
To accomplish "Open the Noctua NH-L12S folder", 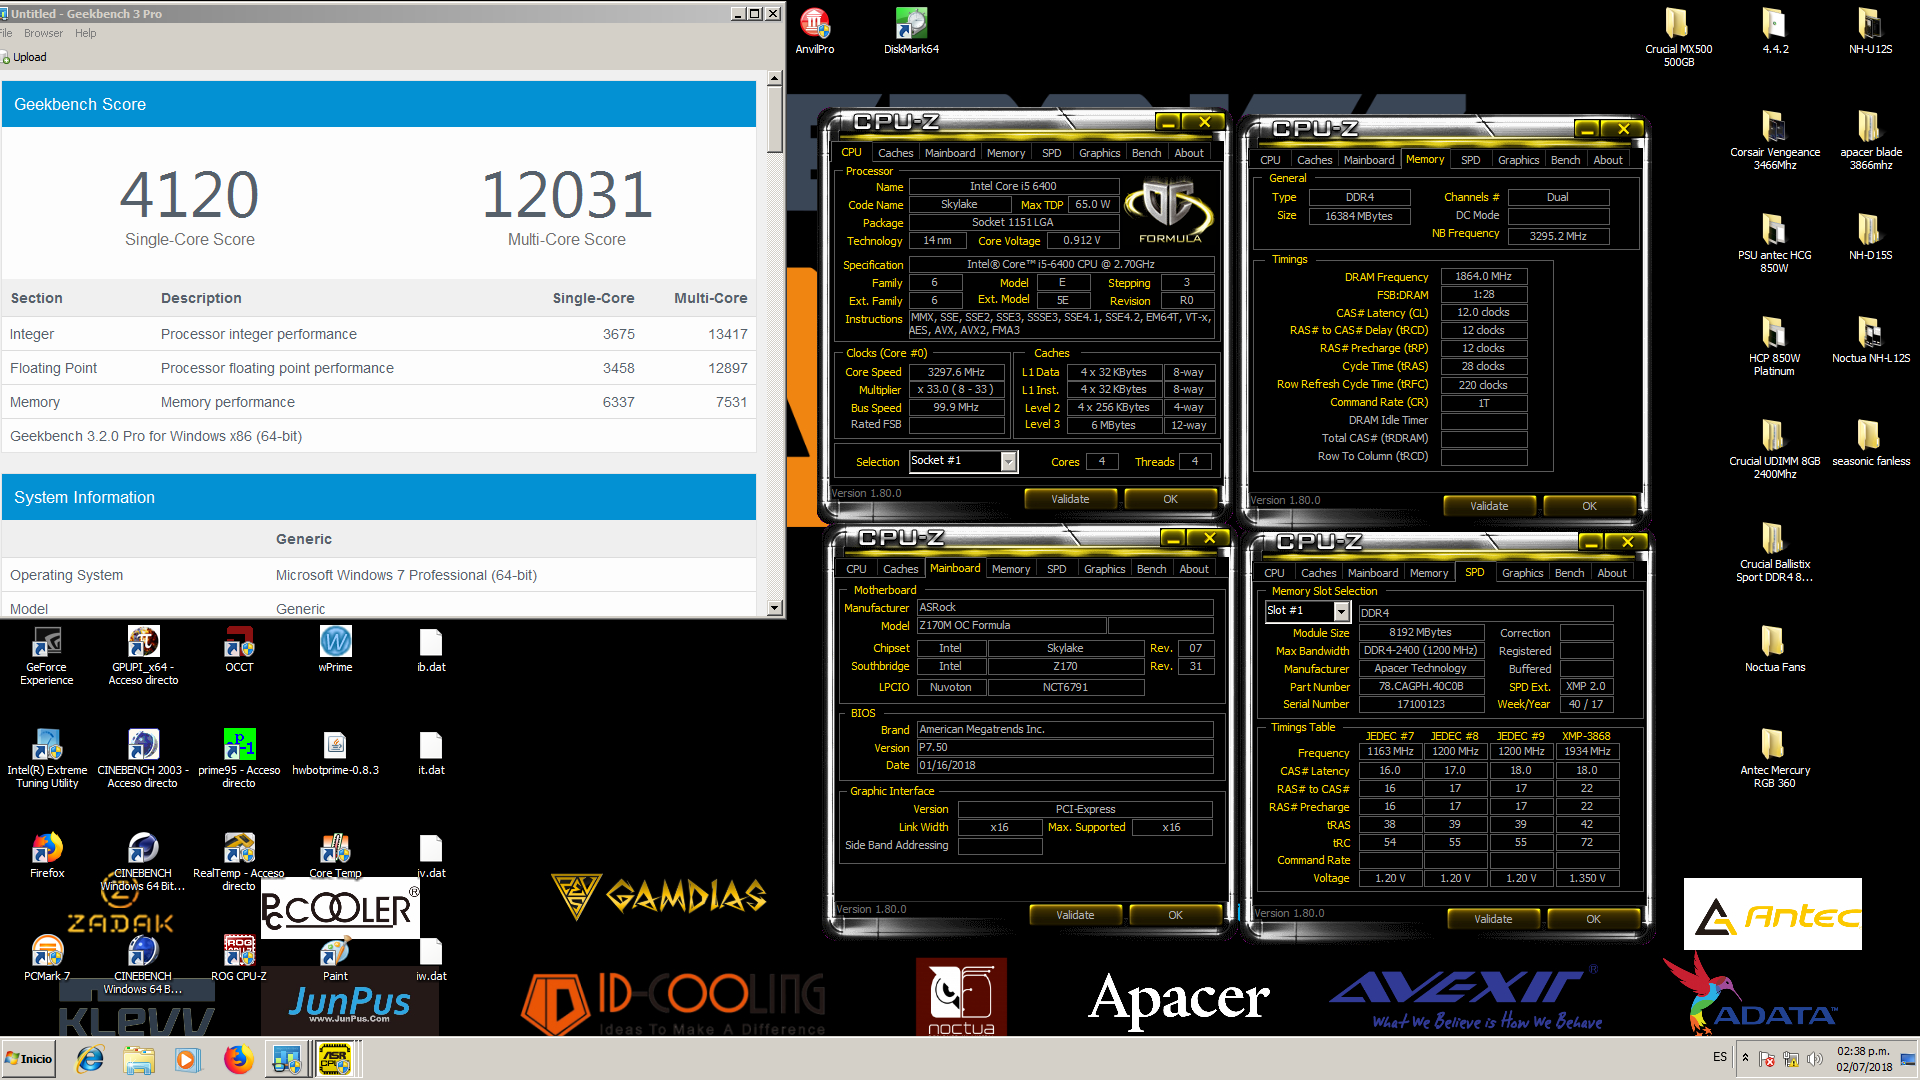I will pos(1870,340).
